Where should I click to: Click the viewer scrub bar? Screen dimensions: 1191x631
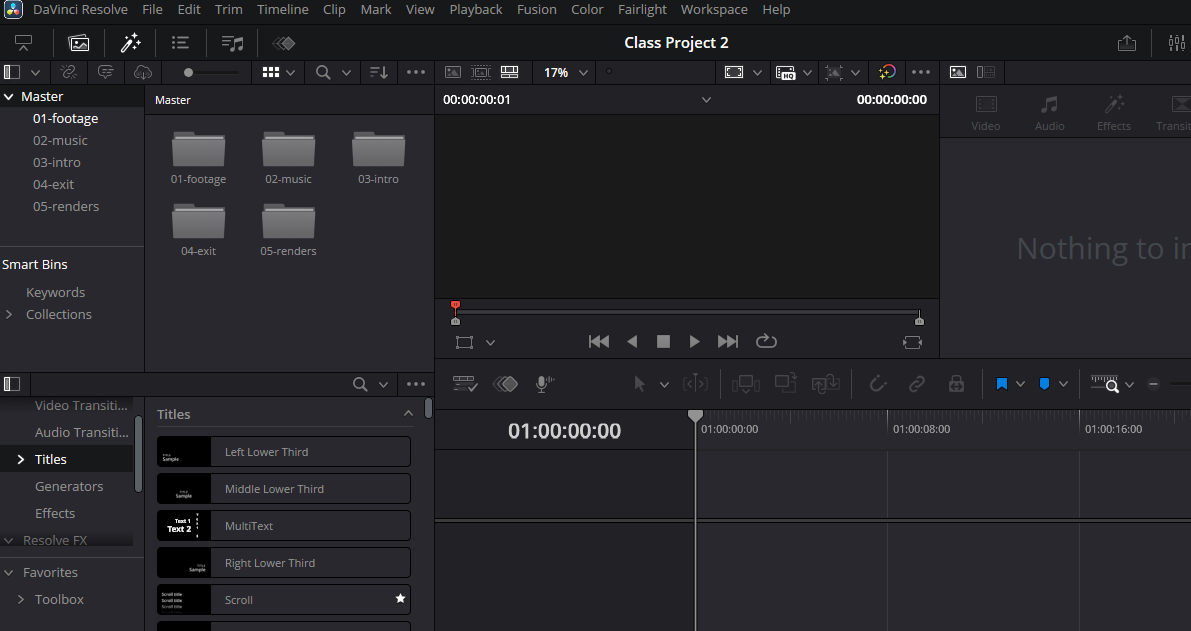(x=687, y=312)
